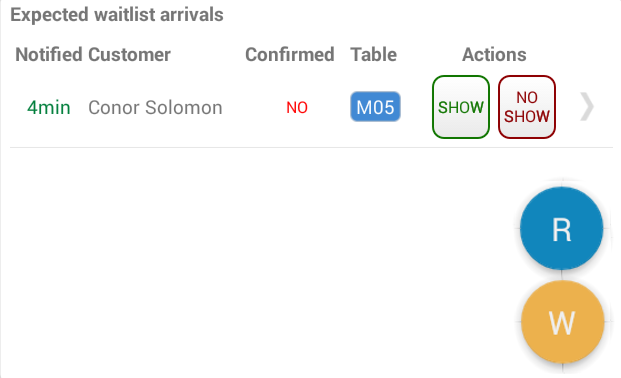
Task: Click the red NO confirmed status
Action: (x=297, y=107)
